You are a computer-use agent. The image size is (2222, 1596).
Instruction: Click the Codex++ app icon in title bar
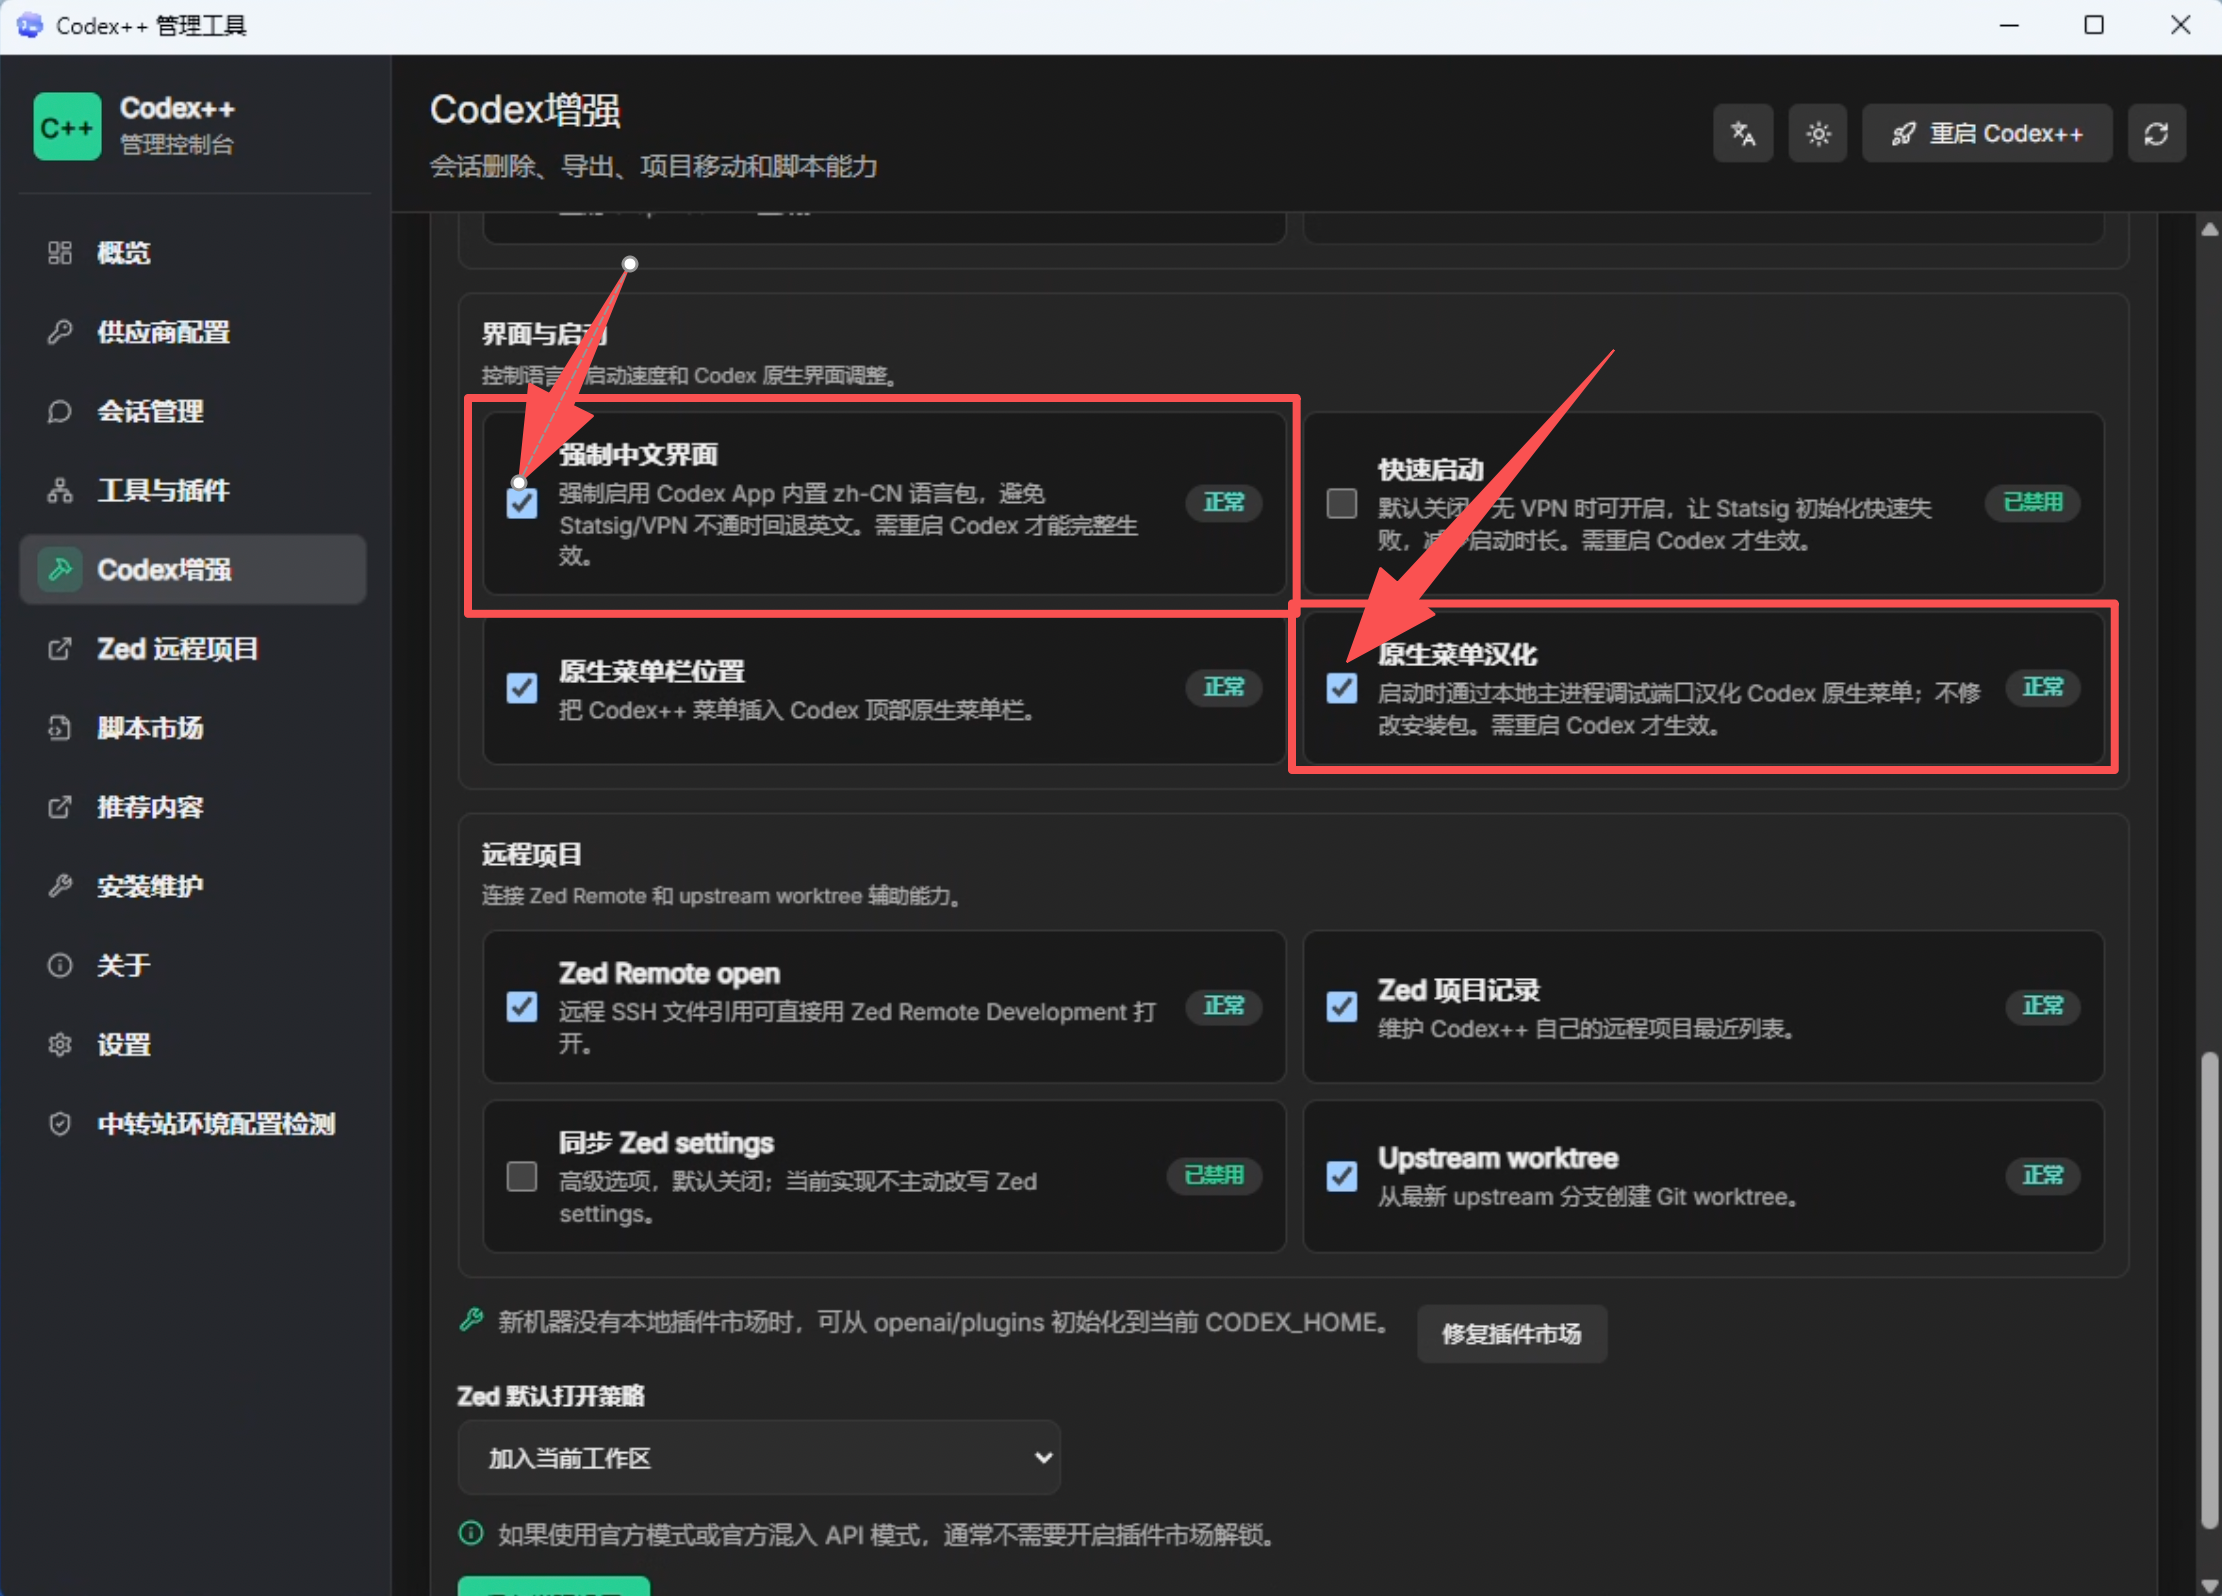point(30,25)
